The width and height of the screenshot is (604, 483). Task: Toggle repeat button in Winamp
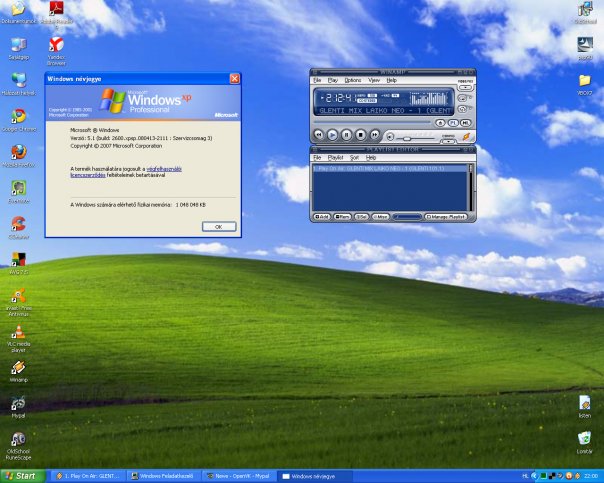[x=462, y=109]
